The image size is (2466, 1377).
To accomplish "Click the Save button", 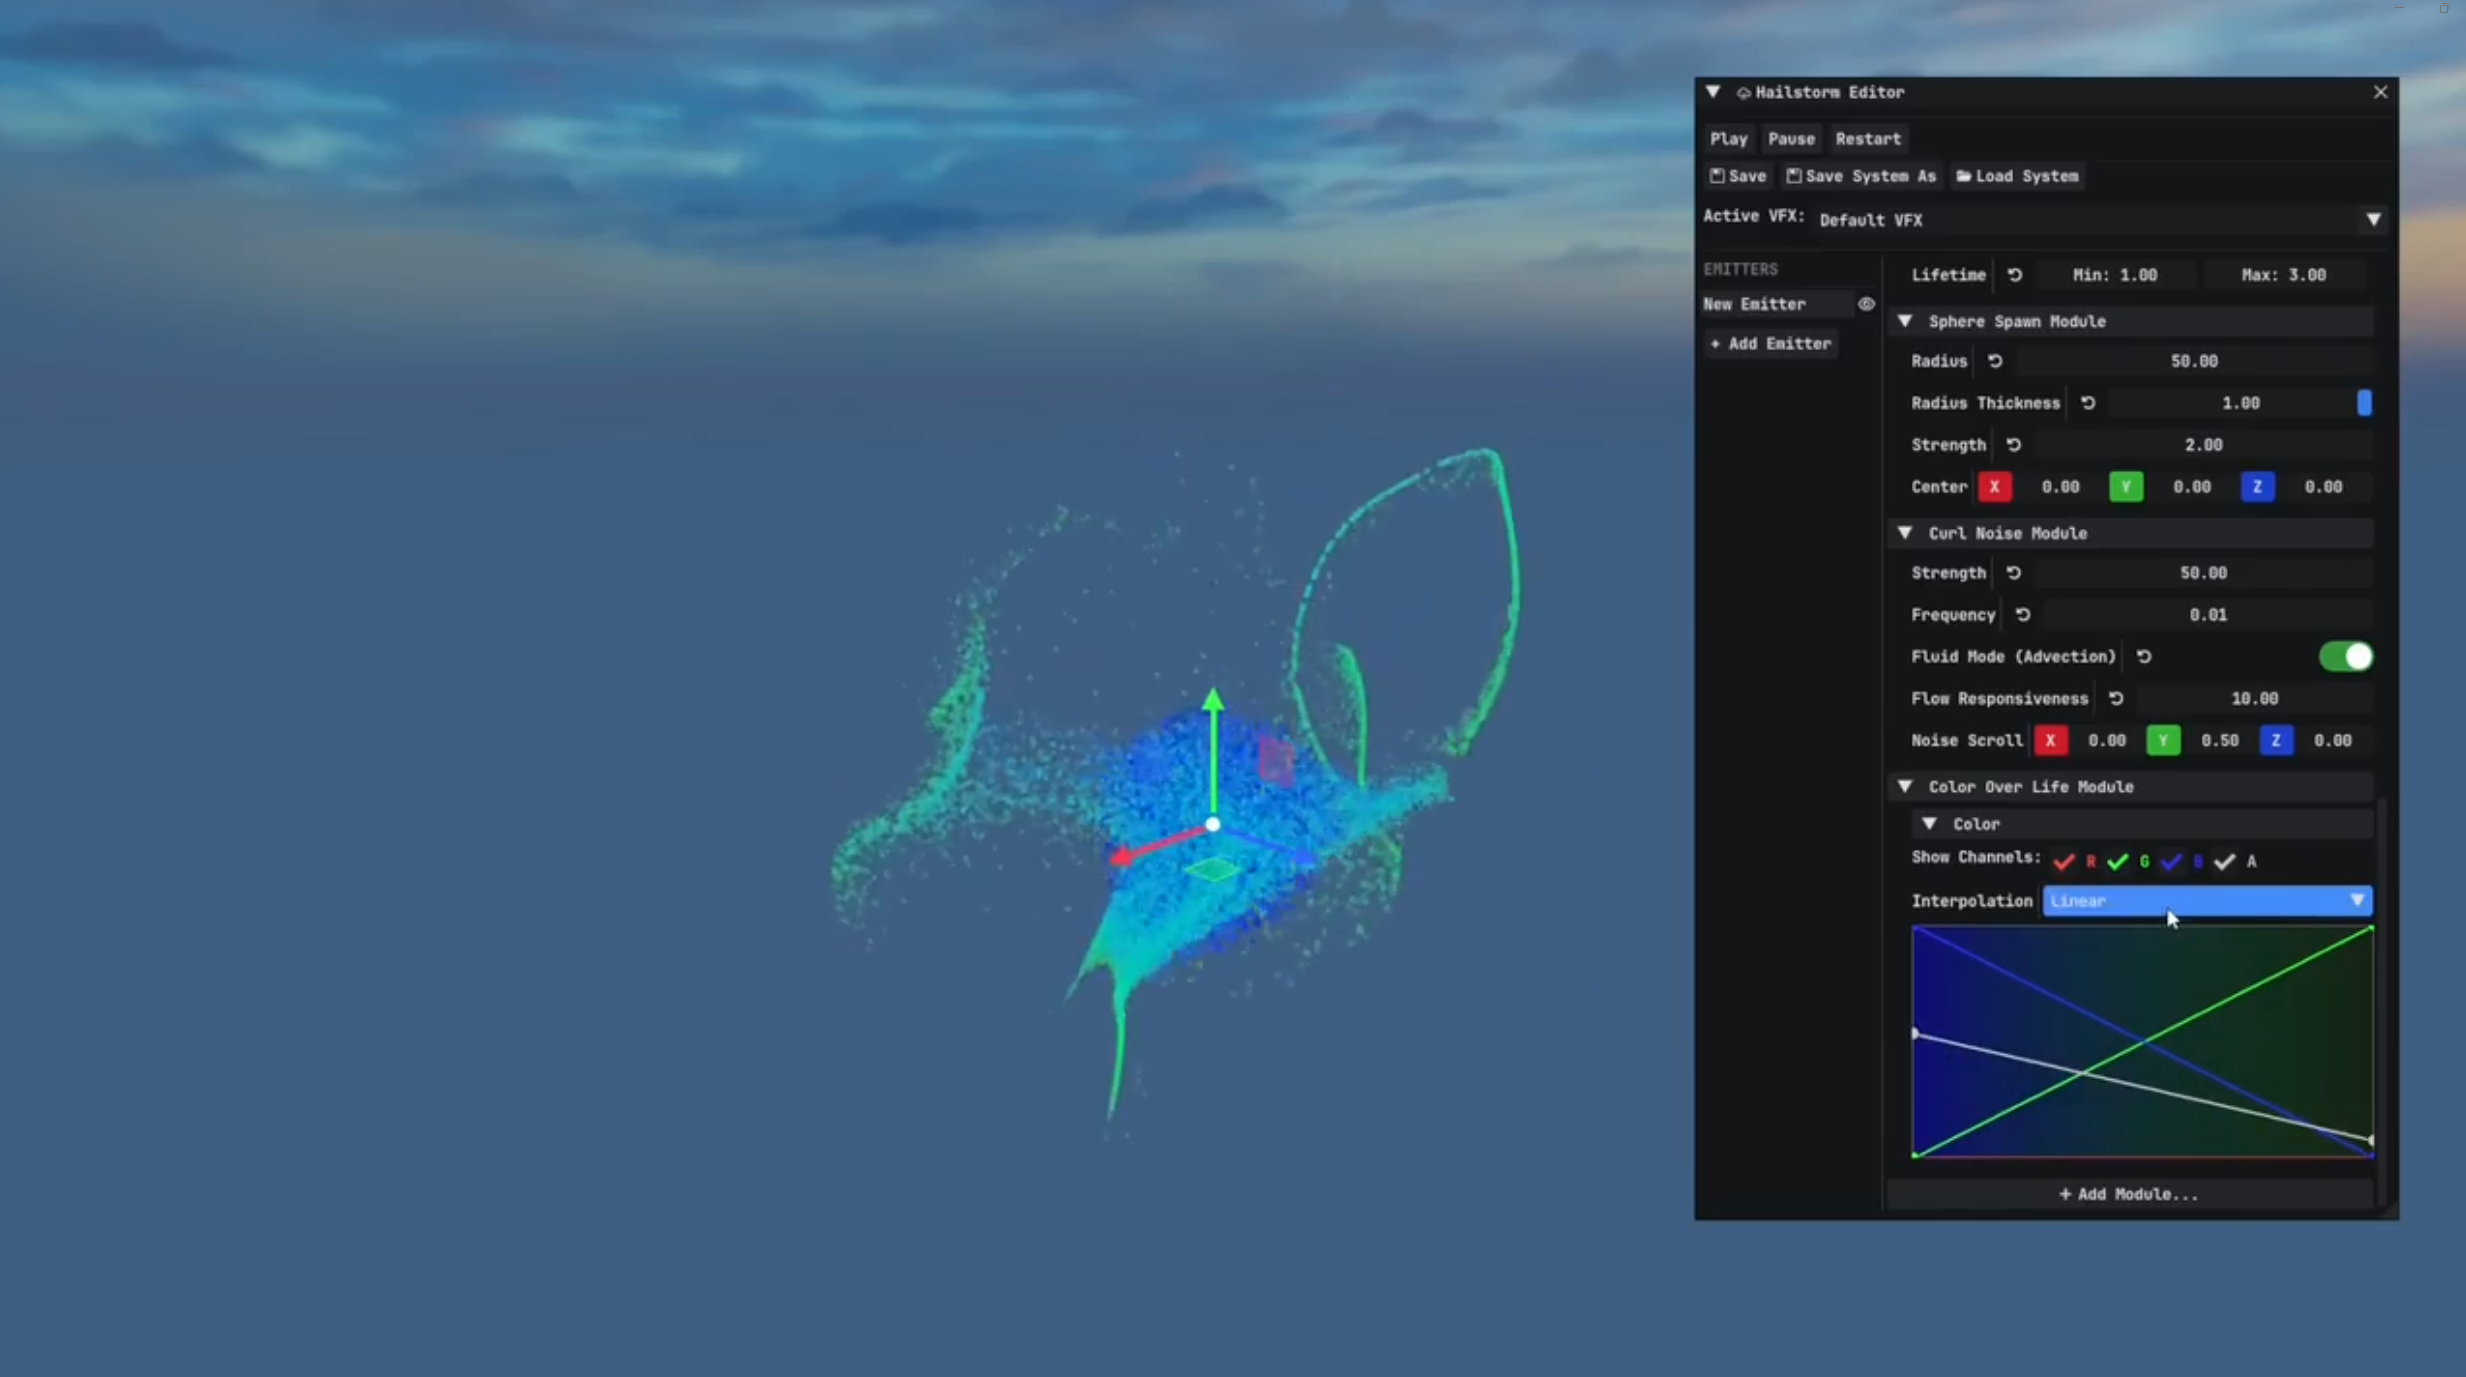I will [x=1738, y=176].
